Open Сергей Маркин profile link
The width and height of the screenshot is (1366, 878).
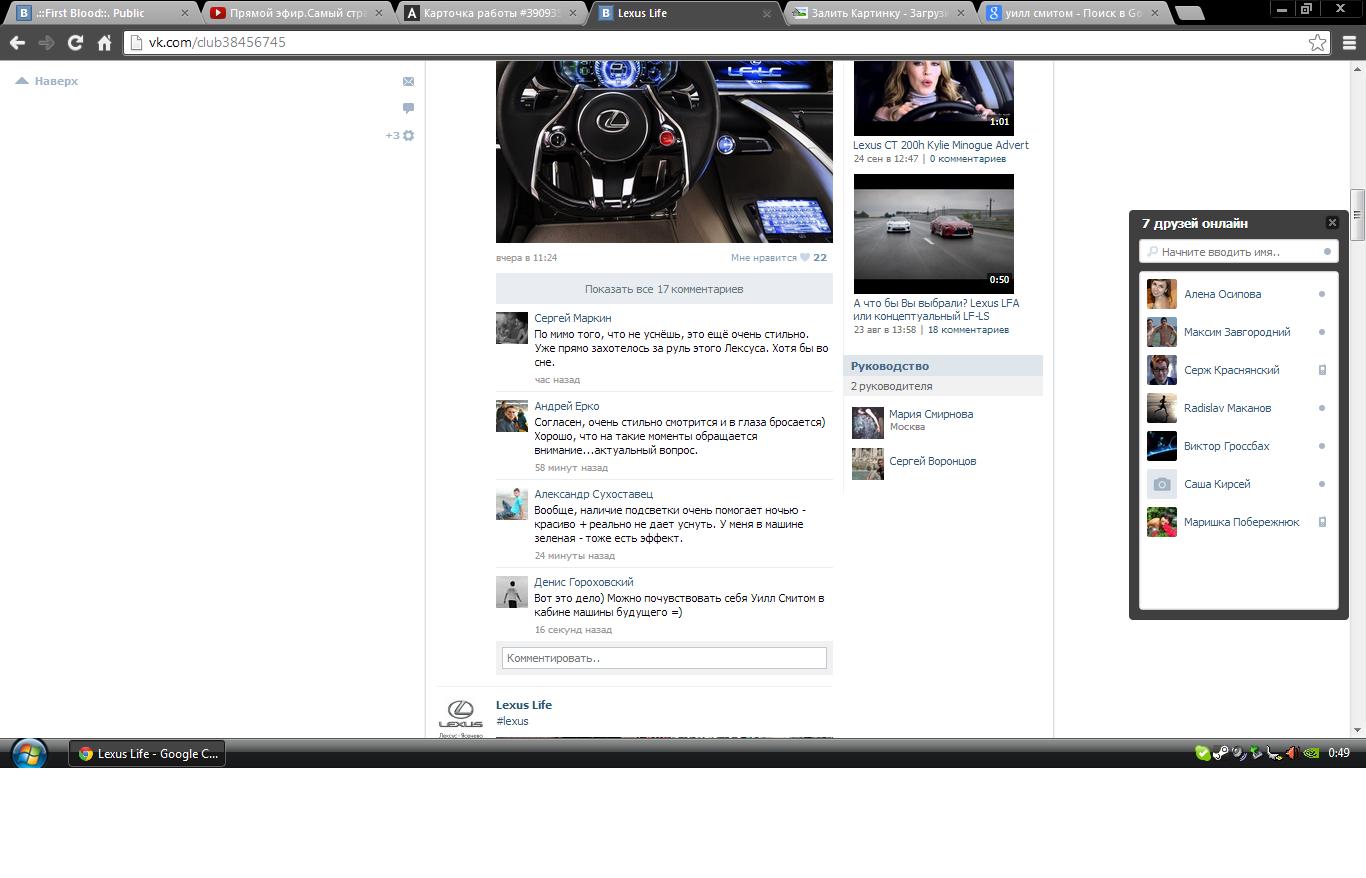(572, 318)
